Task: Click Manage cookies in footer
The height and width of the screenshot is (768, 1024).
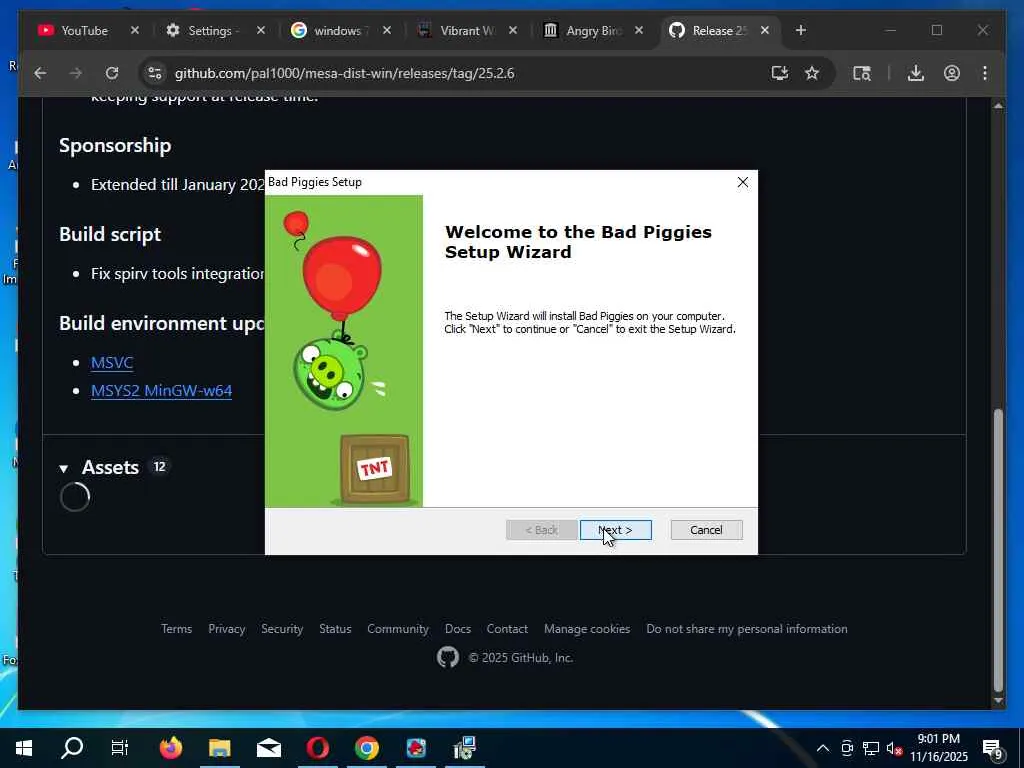Action: click(x=587, y=629)
